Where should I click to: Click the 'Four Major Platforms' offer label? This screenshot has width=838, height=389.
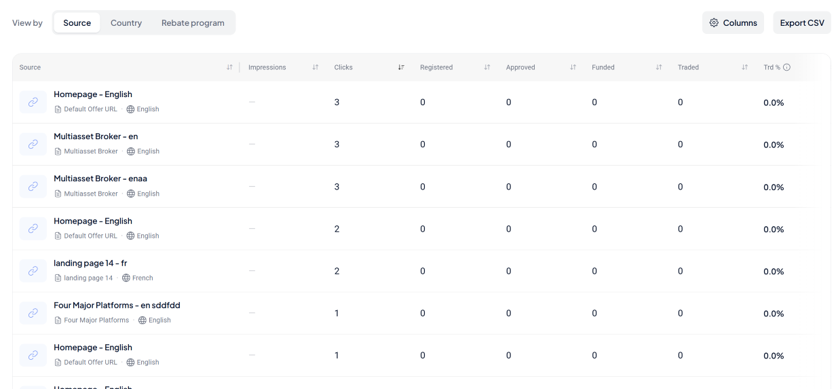[96, 320]
